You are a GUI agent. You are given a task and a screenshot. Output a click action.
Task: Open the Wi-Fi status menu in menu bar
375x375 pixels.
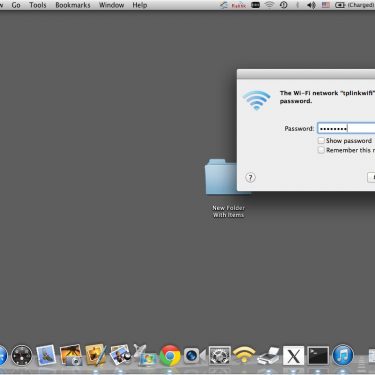click(x=269, y=5)
